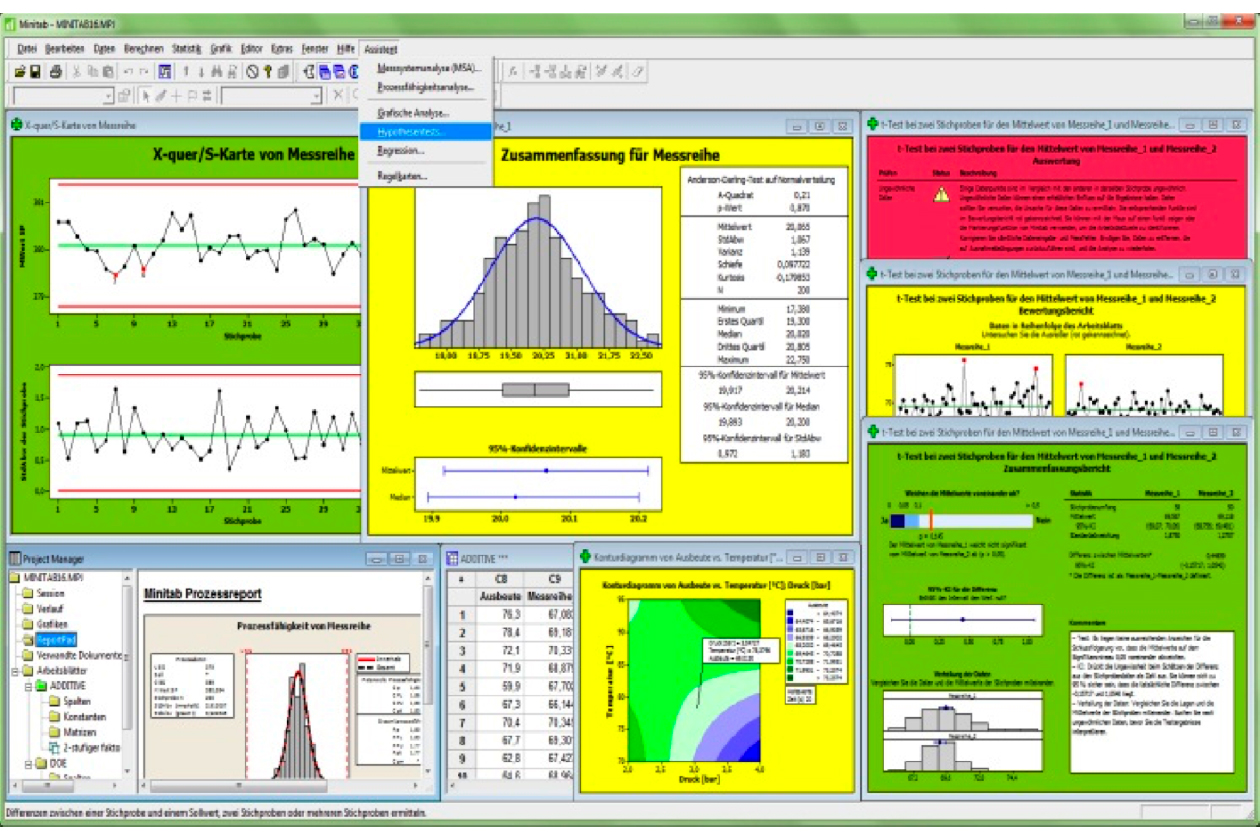1260x840 pixels.
Task: Collapse the Arbeitsblätter tree node
Action: (x=13, y=671)
